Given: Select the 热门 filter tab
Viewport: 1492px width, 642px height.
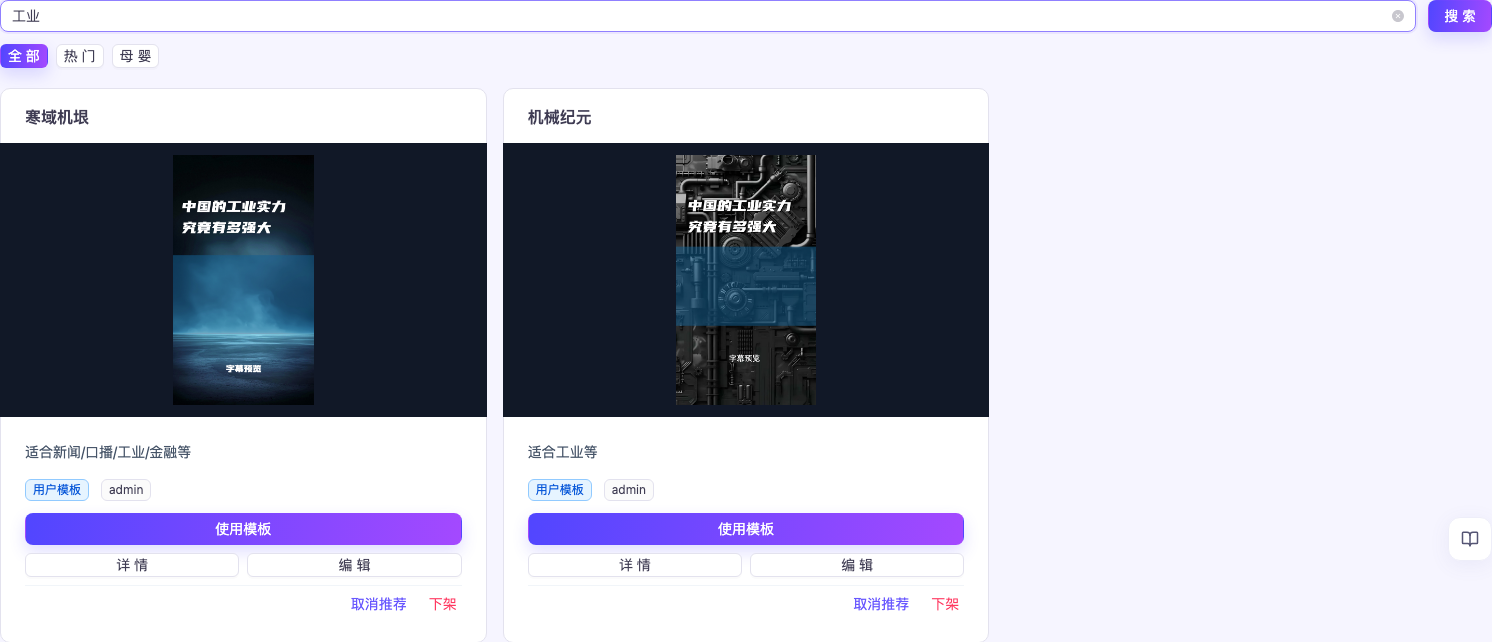Looking at the screenshot, I should (80, 56).
